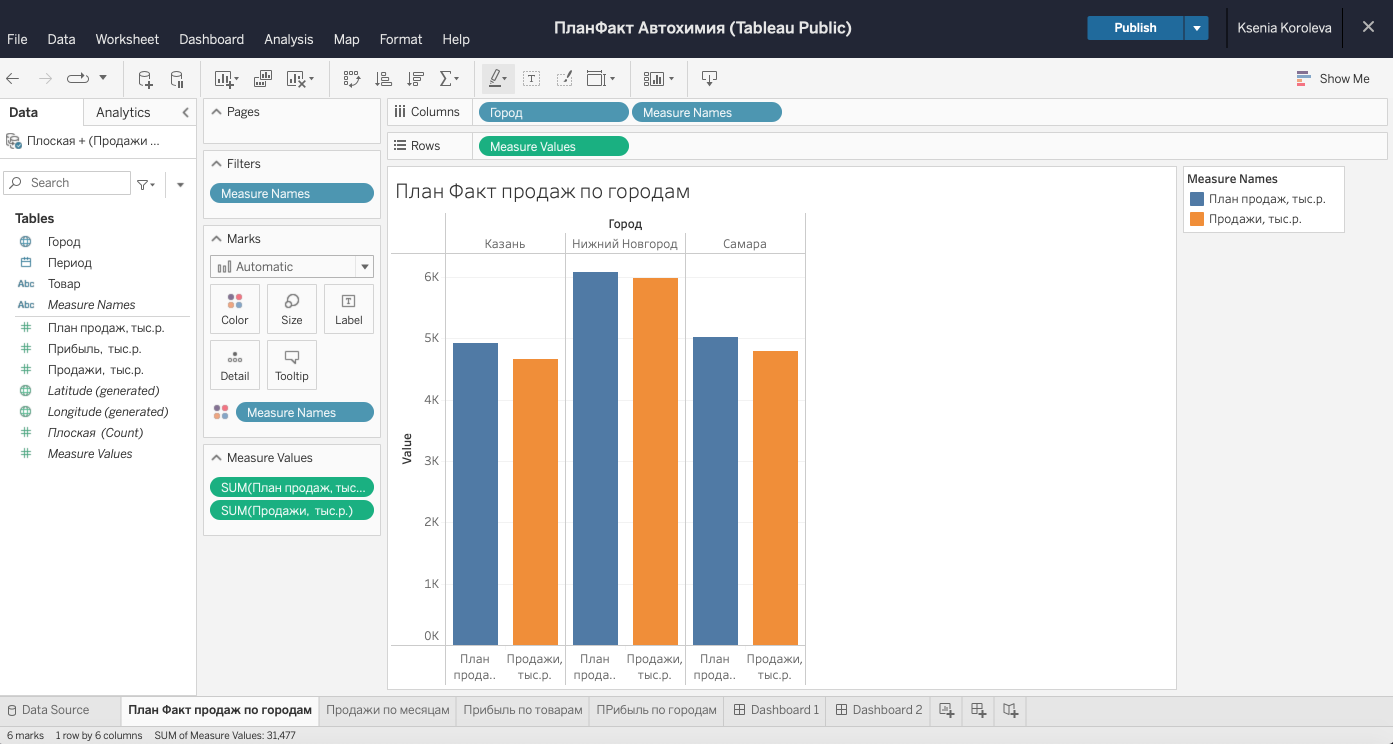Click the Duplicate worksheet icon
The height and width of the screenshot is (744, 1393).
click(263, 78)
